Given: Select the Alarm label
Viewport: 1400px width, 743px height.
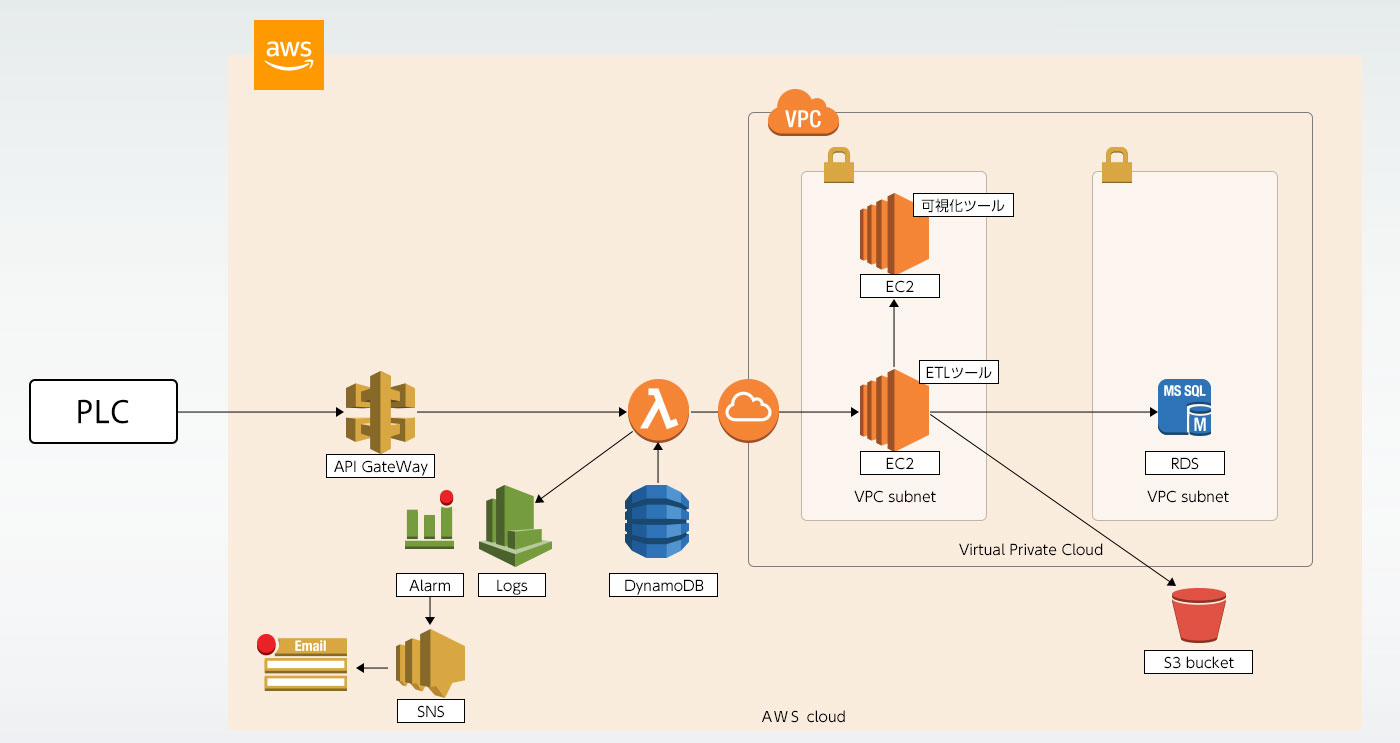Looking at the screenshot, I should coord(430,585).
